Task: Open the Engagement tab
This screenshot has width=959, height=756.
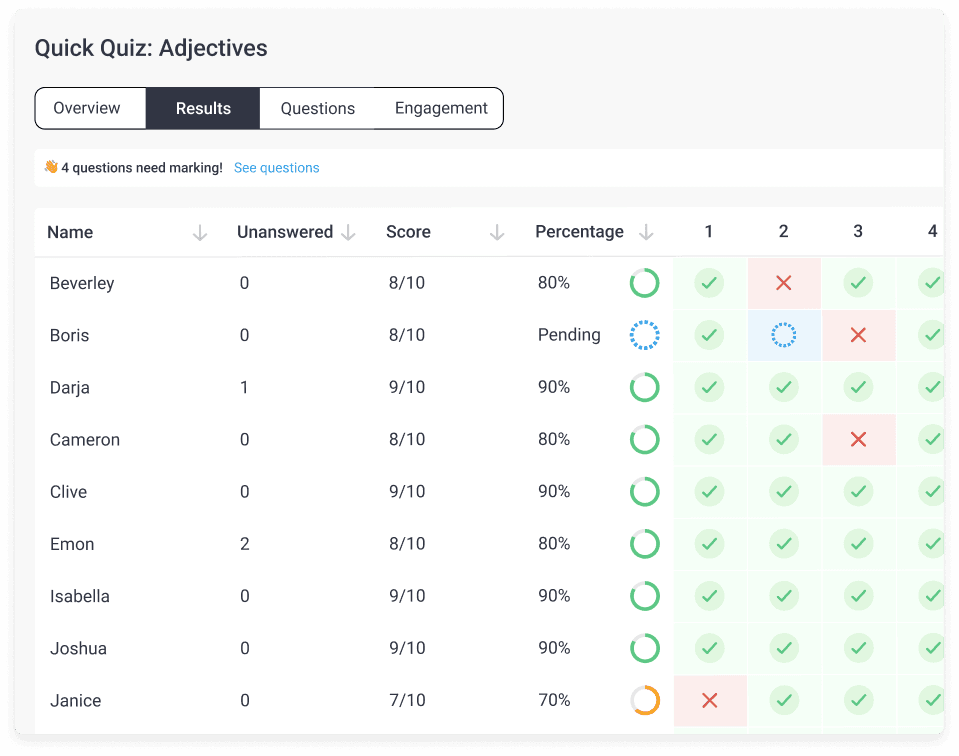Action: 441,108
